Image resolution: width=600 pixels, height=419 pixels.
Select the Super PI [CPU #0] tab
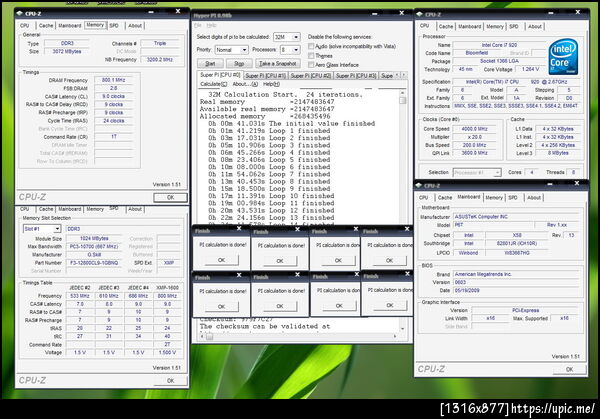coord(220,75)
